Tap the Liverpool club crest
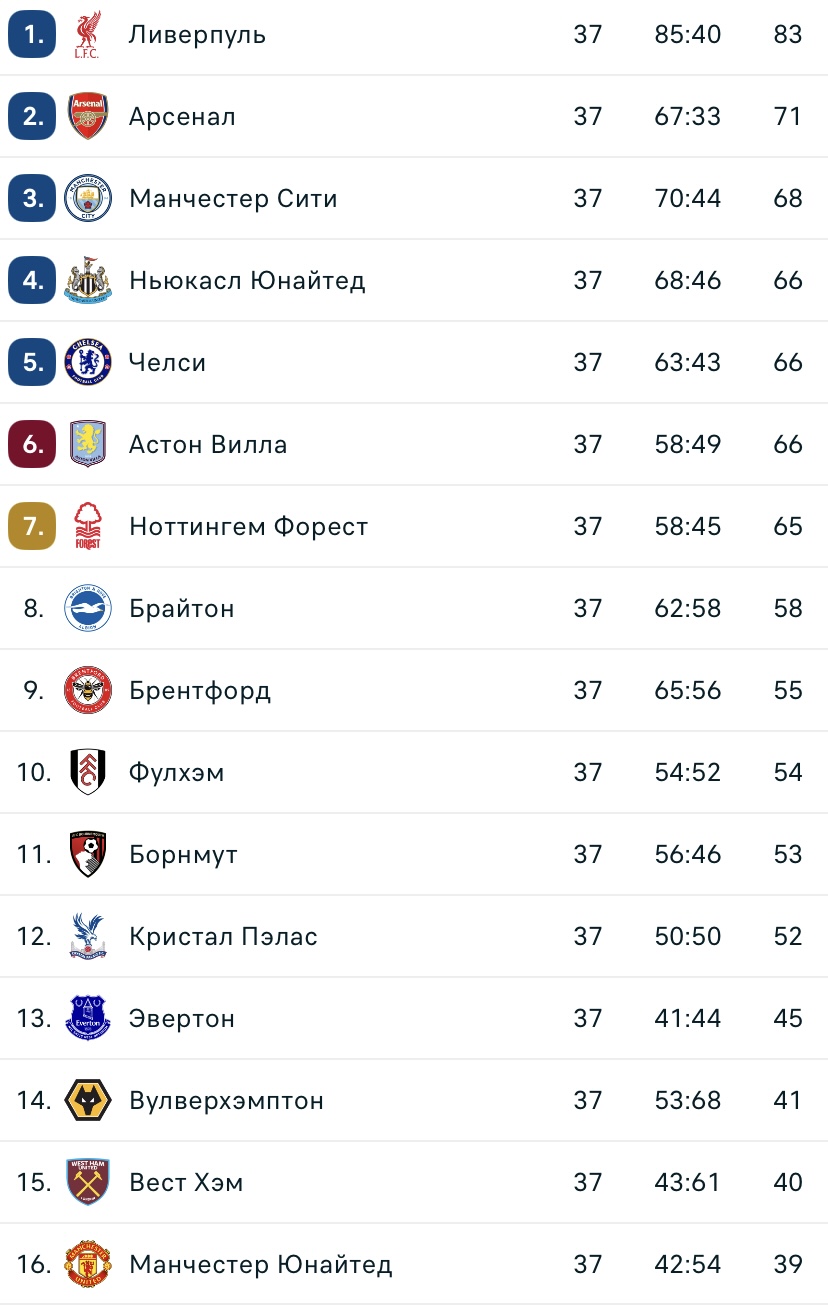The width and height of the screenshot is (828, 1305). 88,35
